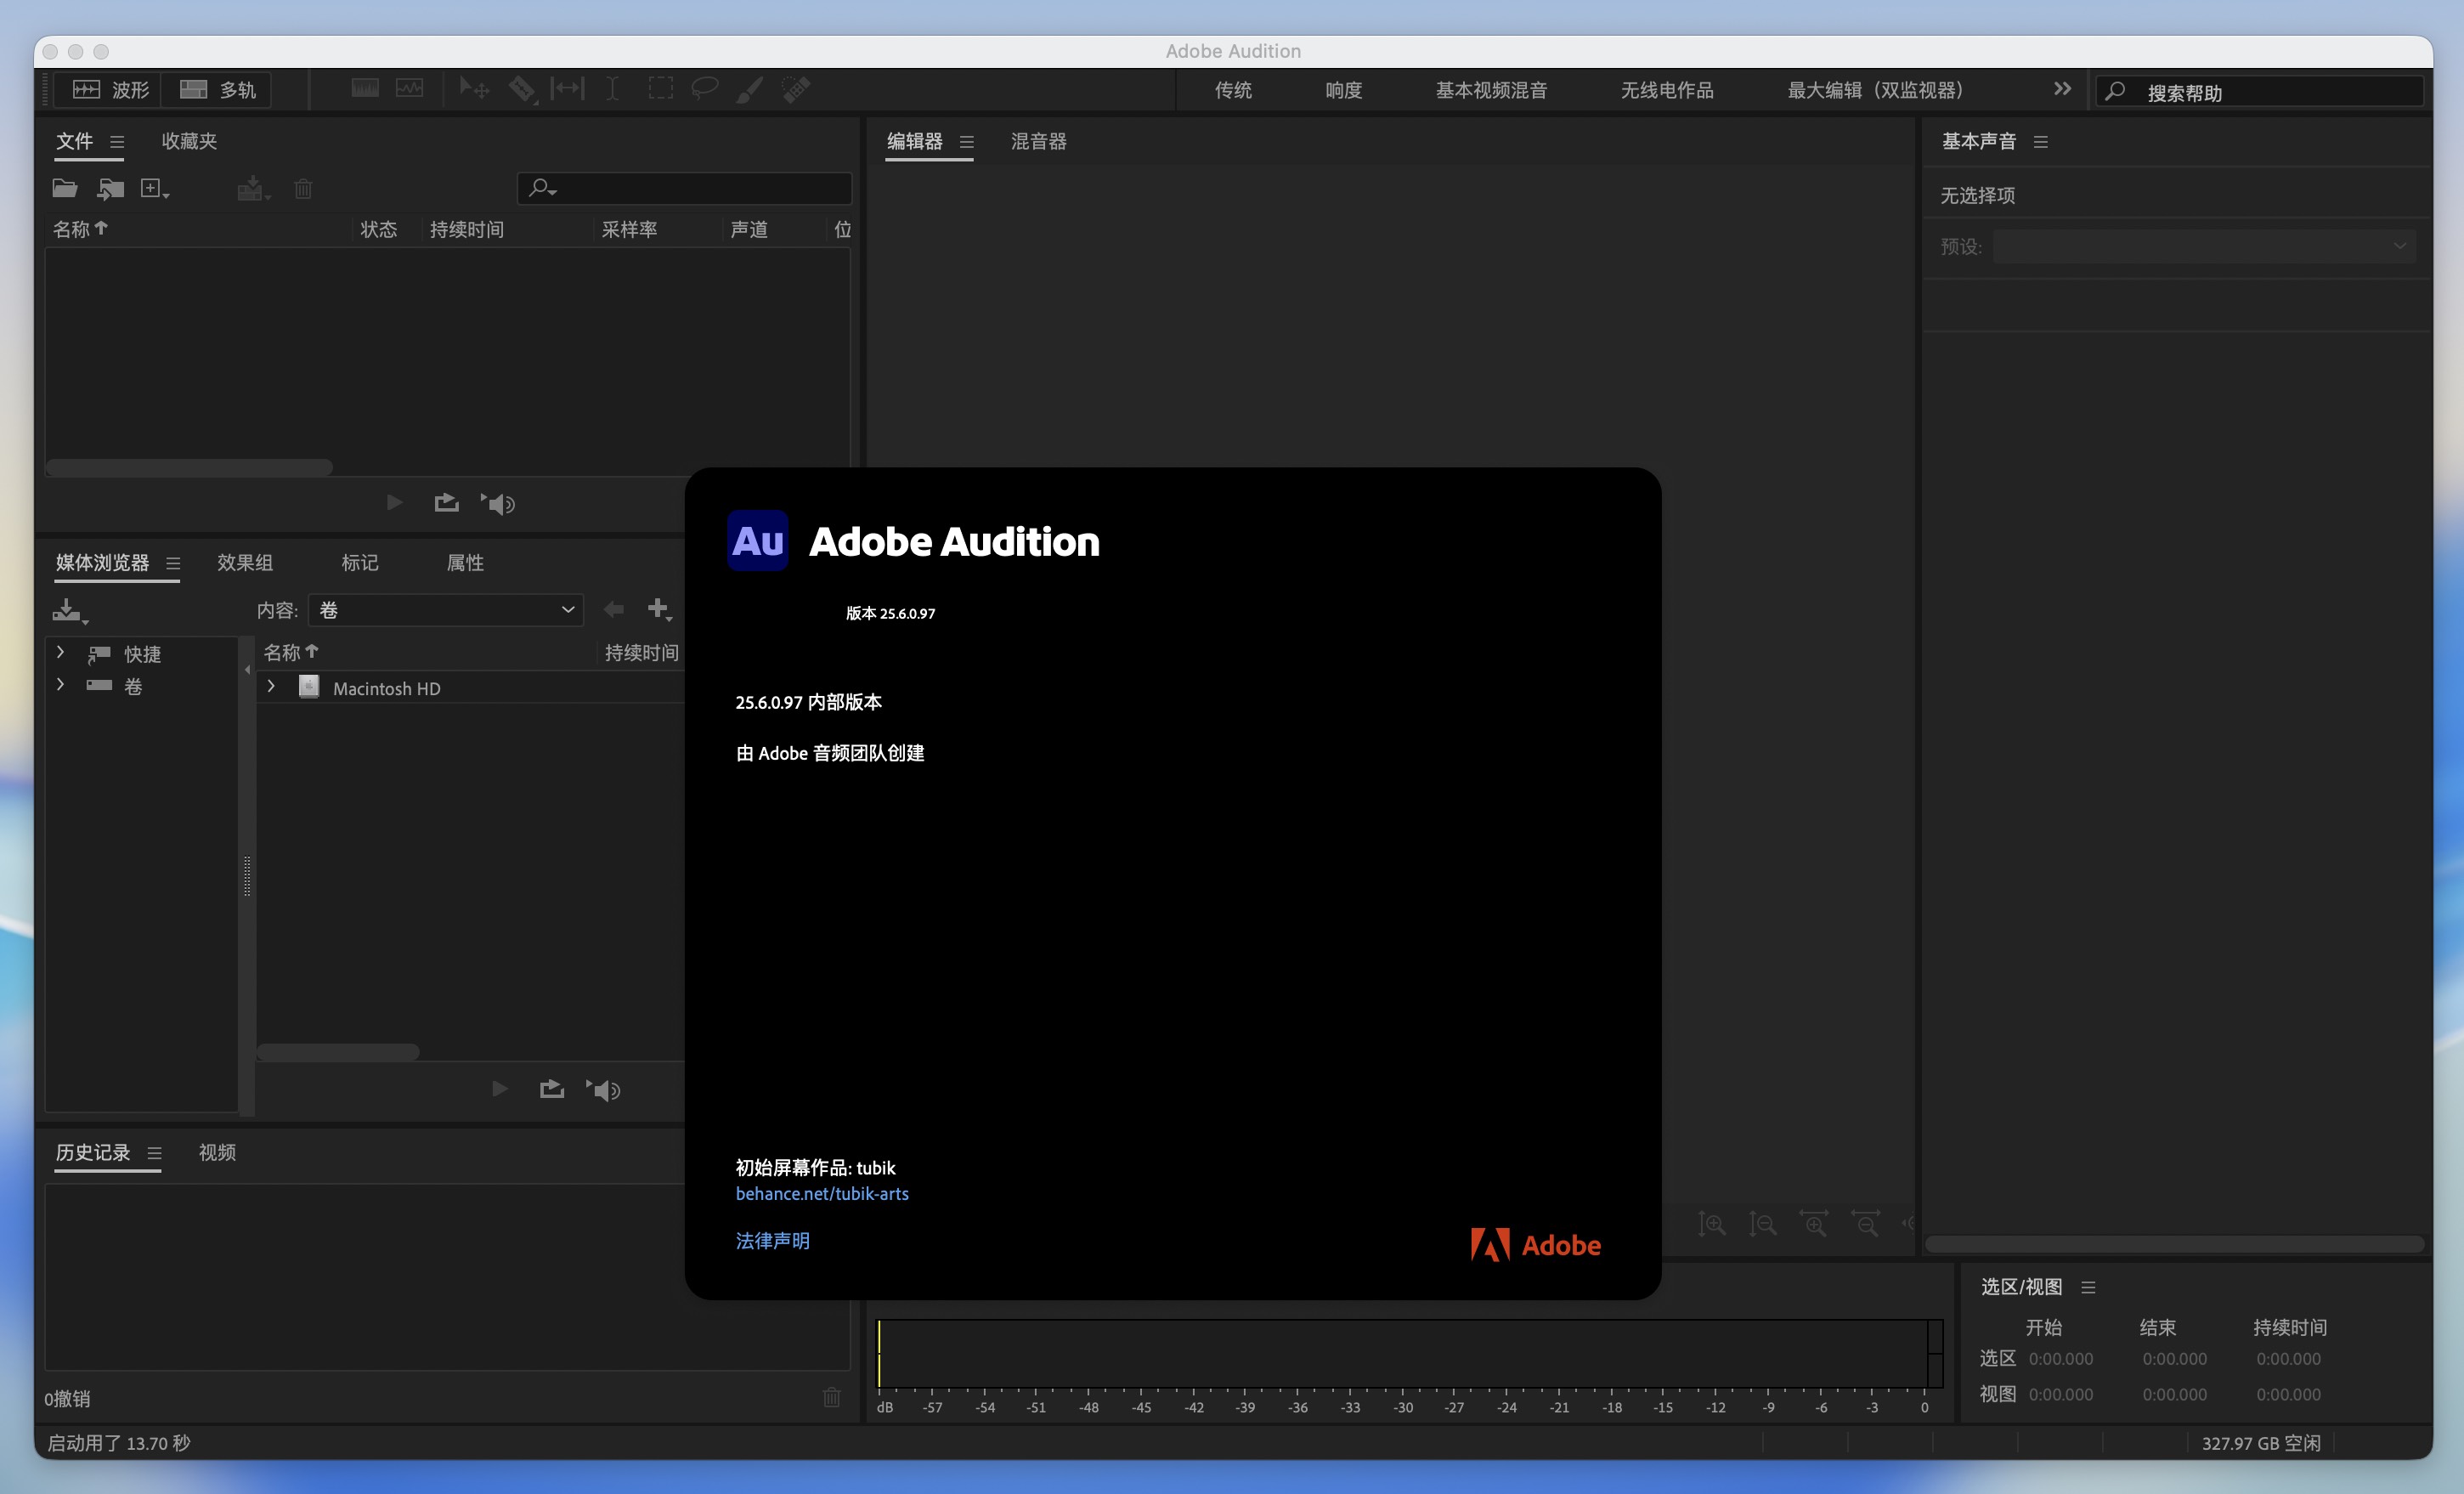Click the 法律声明 legal notices link
The height and width of the screenshot is (1494, 2464).
[x=771, y=1241]
